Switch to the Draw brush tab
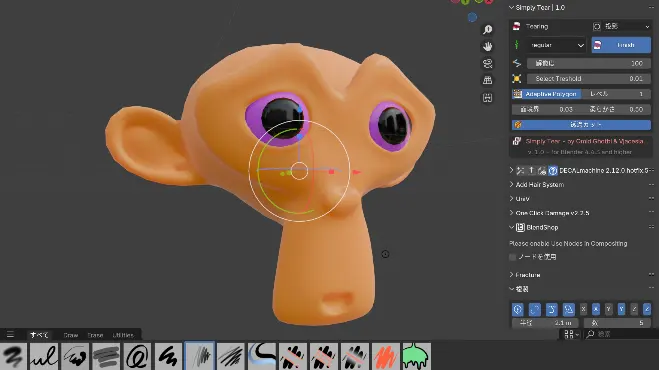Screen dimensions: 659x370 click(71, 335)
